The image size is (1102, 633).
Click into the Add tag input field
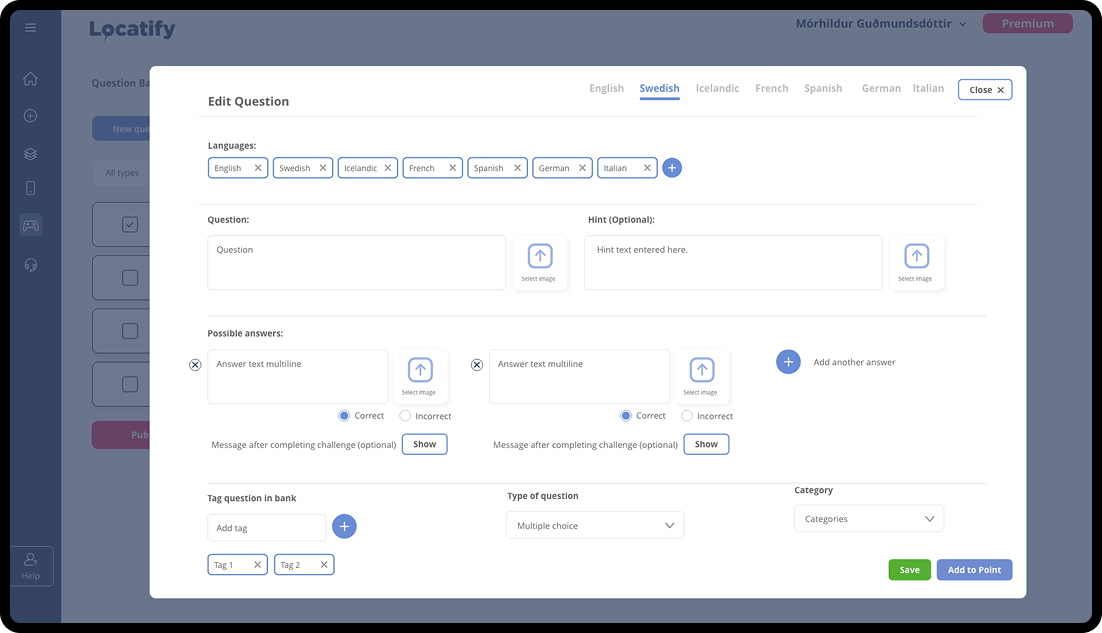(266, 528)
